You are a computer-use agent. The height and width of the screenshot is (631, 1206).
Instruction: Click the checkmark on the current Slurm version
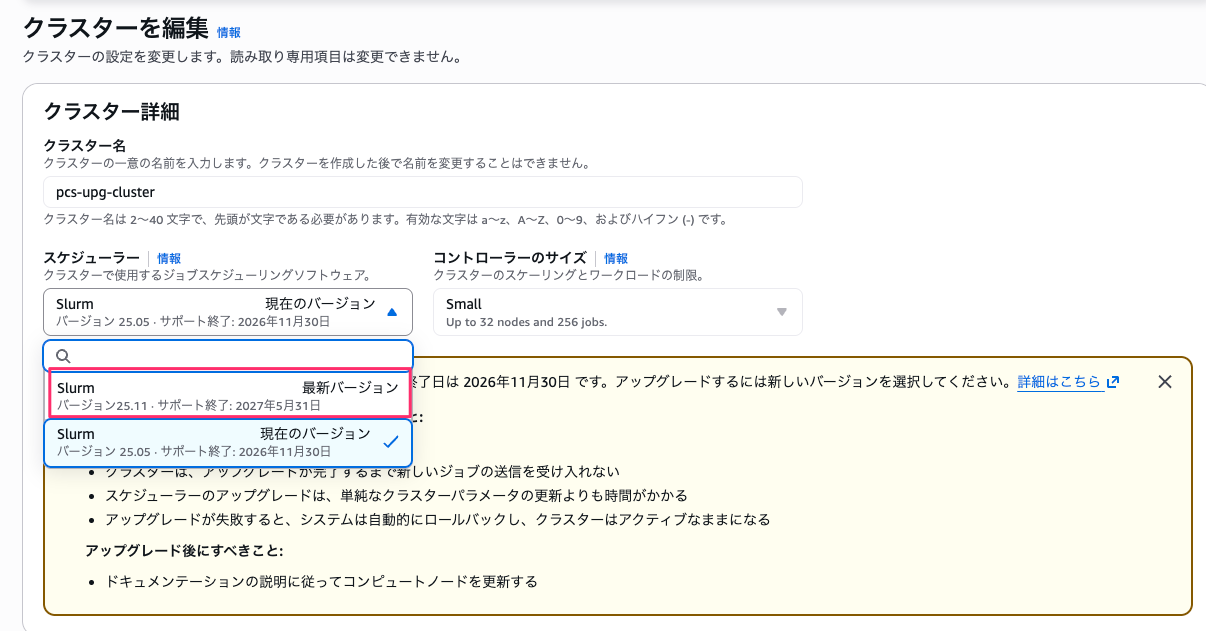pyautogui.click(x=391, y=441)
